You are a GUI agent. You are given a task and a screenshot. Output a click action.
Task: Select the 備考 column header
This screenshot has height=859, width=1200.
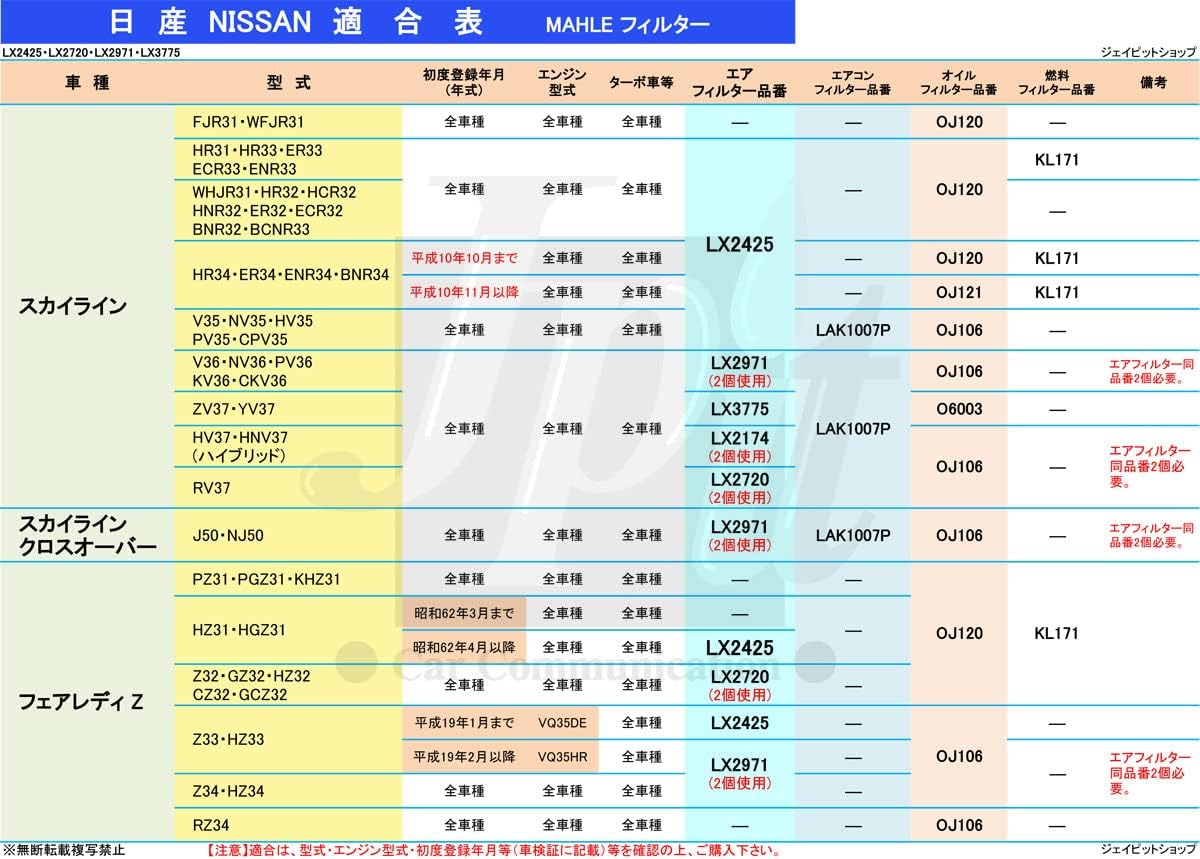(x=1152, y=83)
